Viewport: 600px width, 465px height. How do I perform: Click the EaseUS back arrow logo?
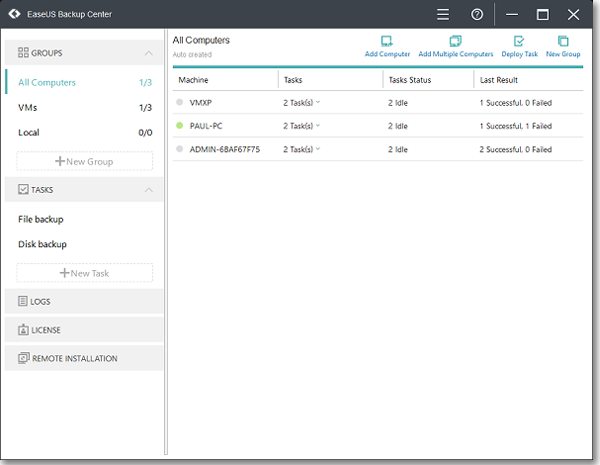(x=15, y=15)
